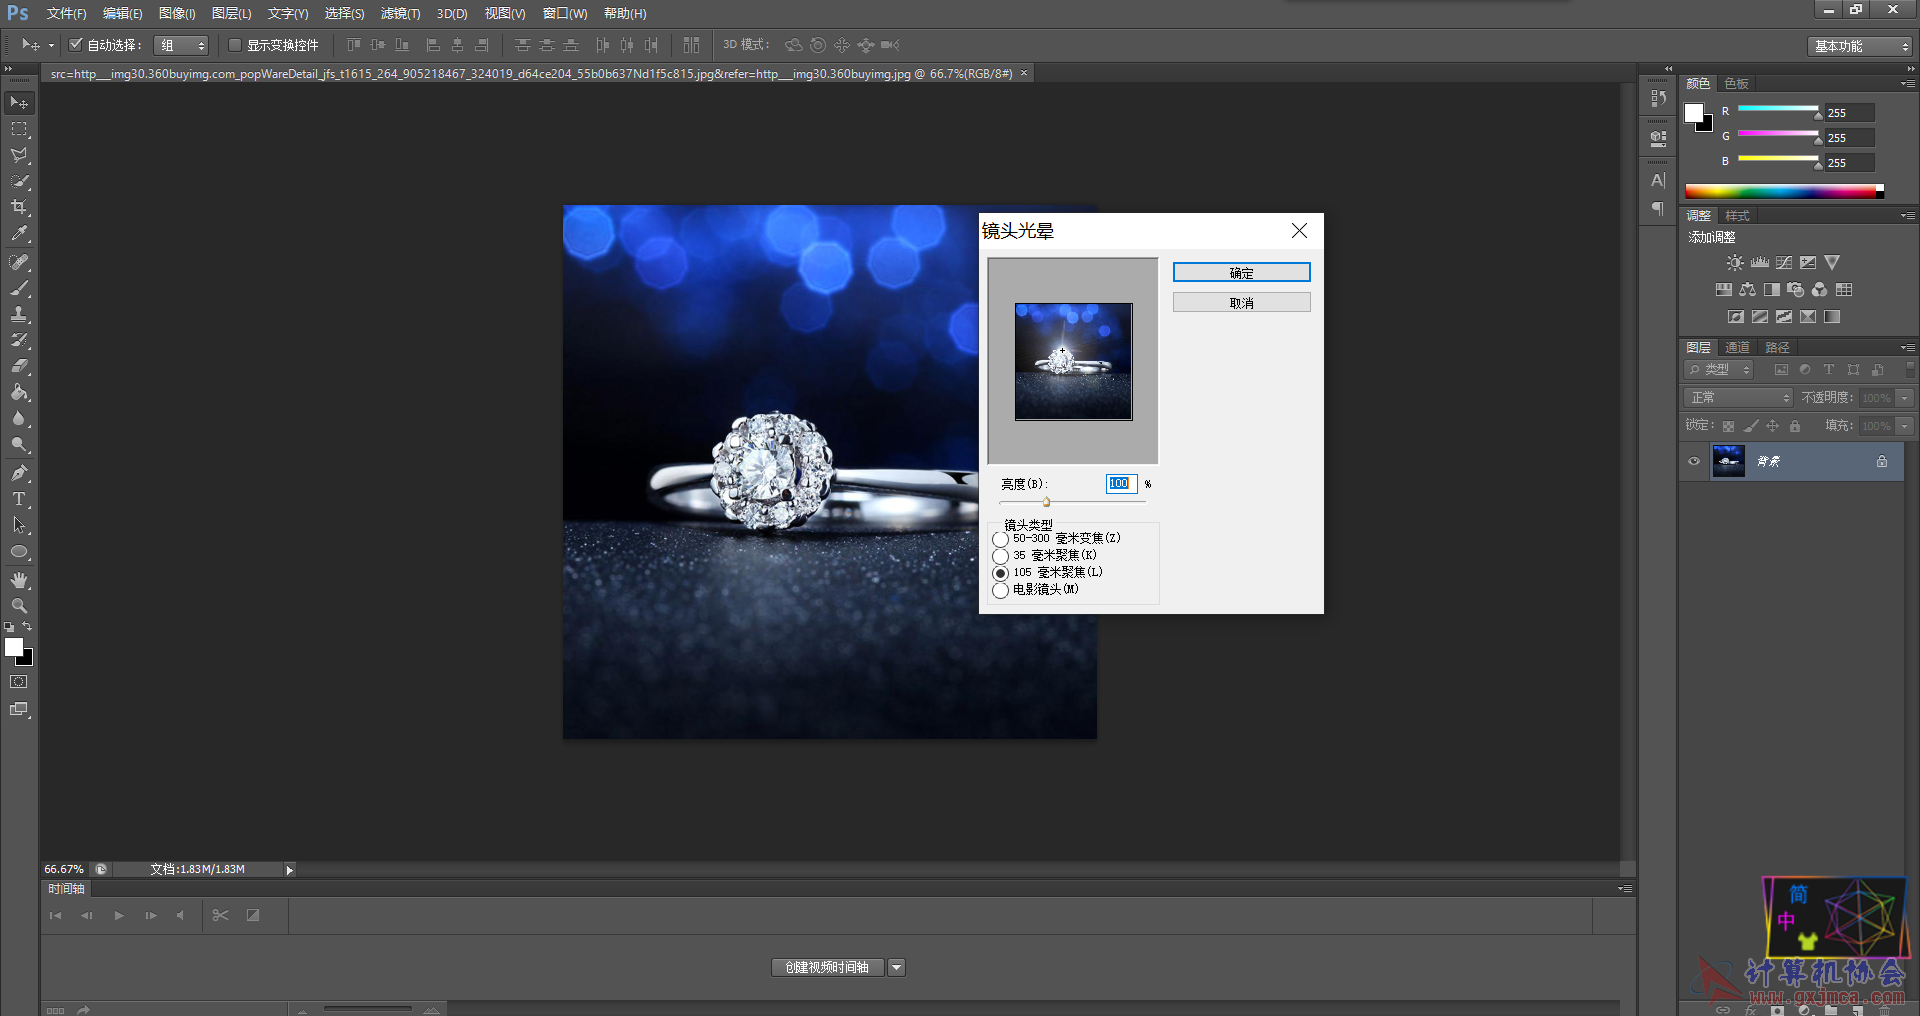The image size is (1920, 1016).
Task: Confirm Lens Flare with OK button
Action: click(x=1241, y=273)
